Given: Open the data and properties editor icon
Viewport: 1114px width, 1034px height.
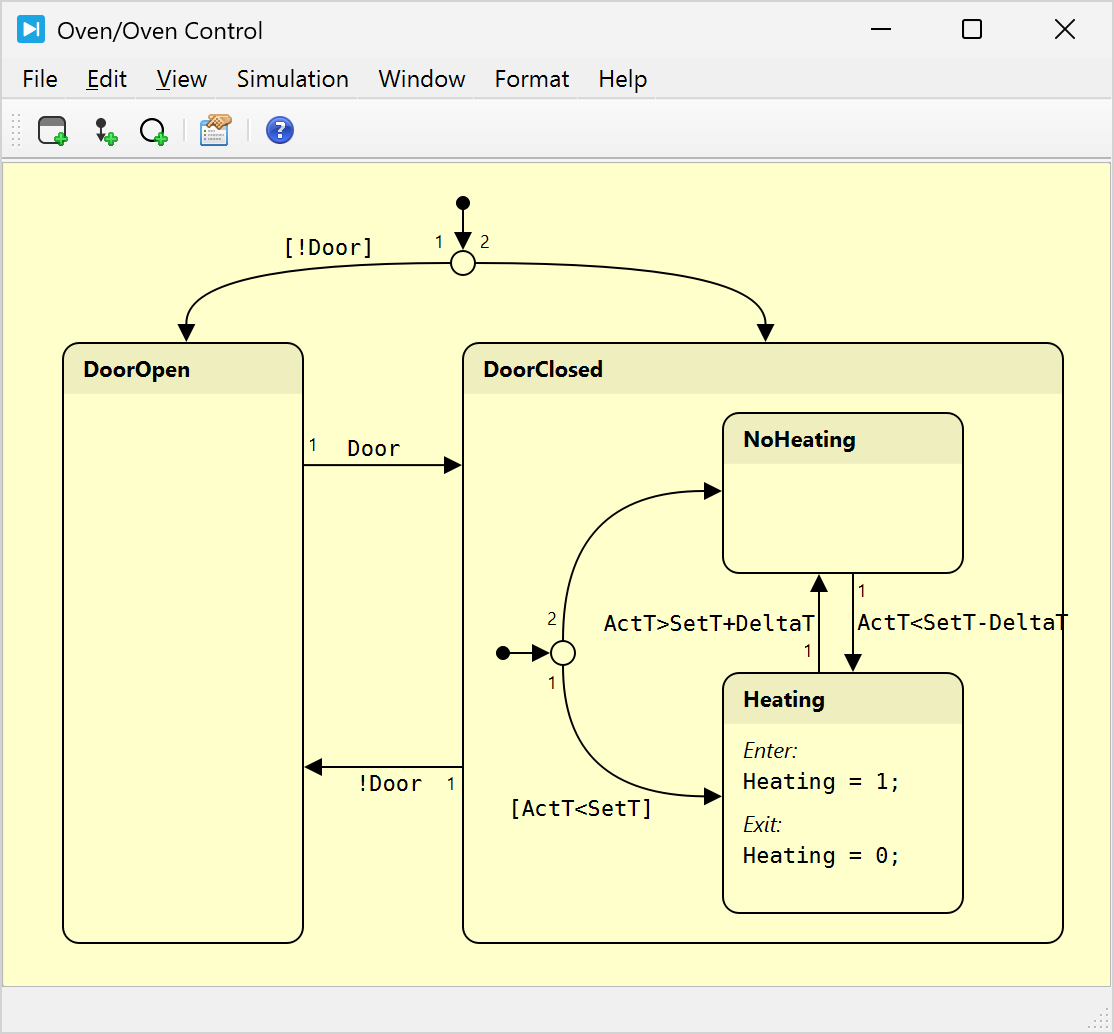Looking at the screenshot, I should pos(215,130).
